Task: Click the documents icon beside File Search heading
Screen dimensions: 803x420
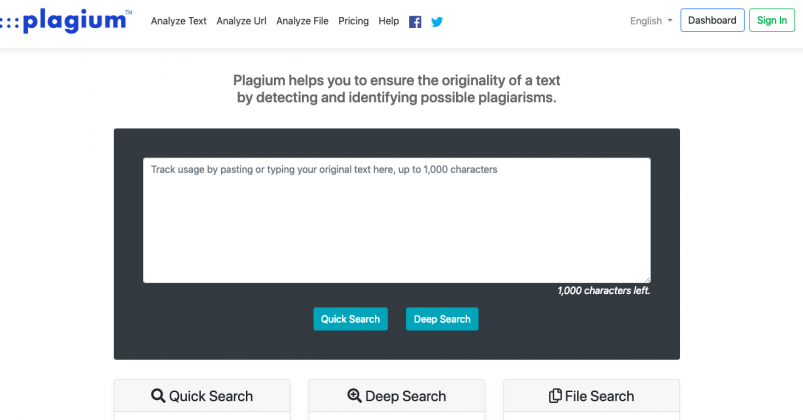Action: pyautogui.click(x=555, y=396)
